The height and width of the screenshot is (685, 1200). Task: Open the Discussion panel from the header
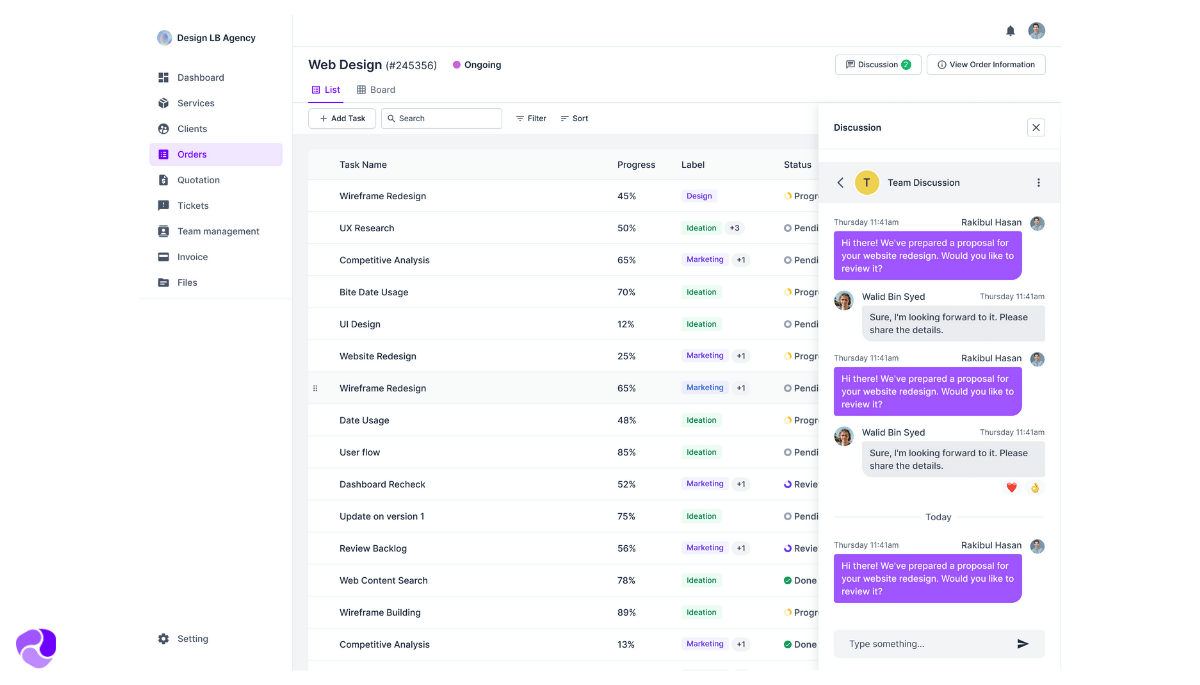click(877, 64)
